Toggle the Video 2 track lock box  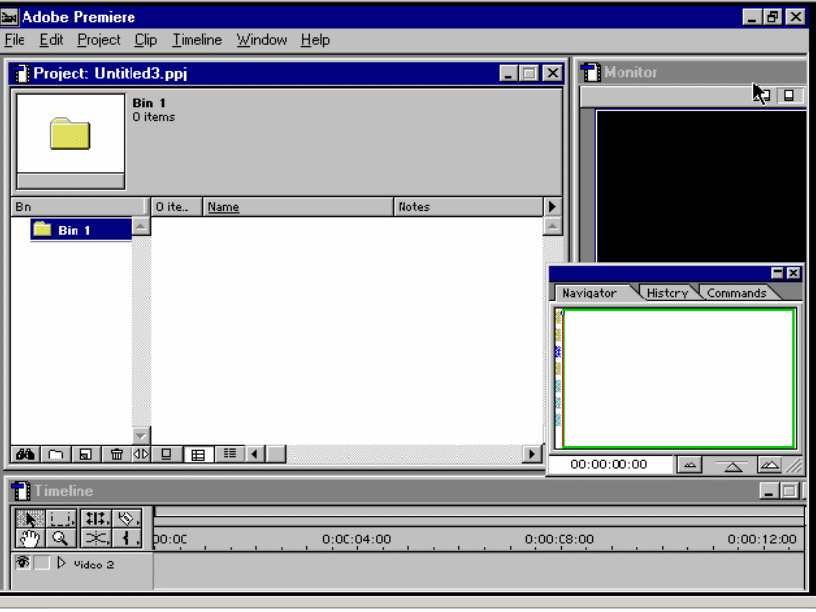42,563
